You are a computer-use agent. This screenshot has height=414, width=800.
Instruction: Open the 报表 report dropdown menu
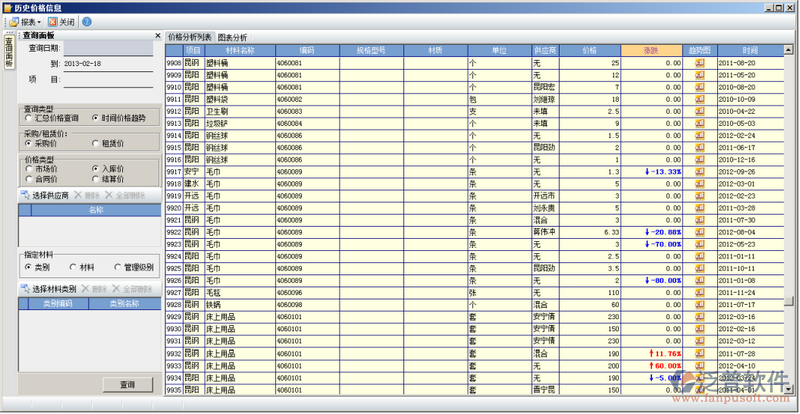click(25, 21)
